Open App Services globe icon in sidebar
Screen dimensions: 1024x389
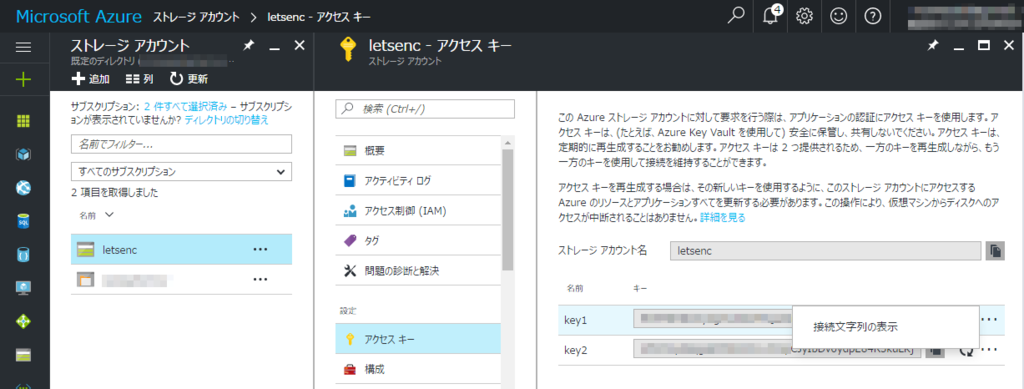[x=24, y=188]
